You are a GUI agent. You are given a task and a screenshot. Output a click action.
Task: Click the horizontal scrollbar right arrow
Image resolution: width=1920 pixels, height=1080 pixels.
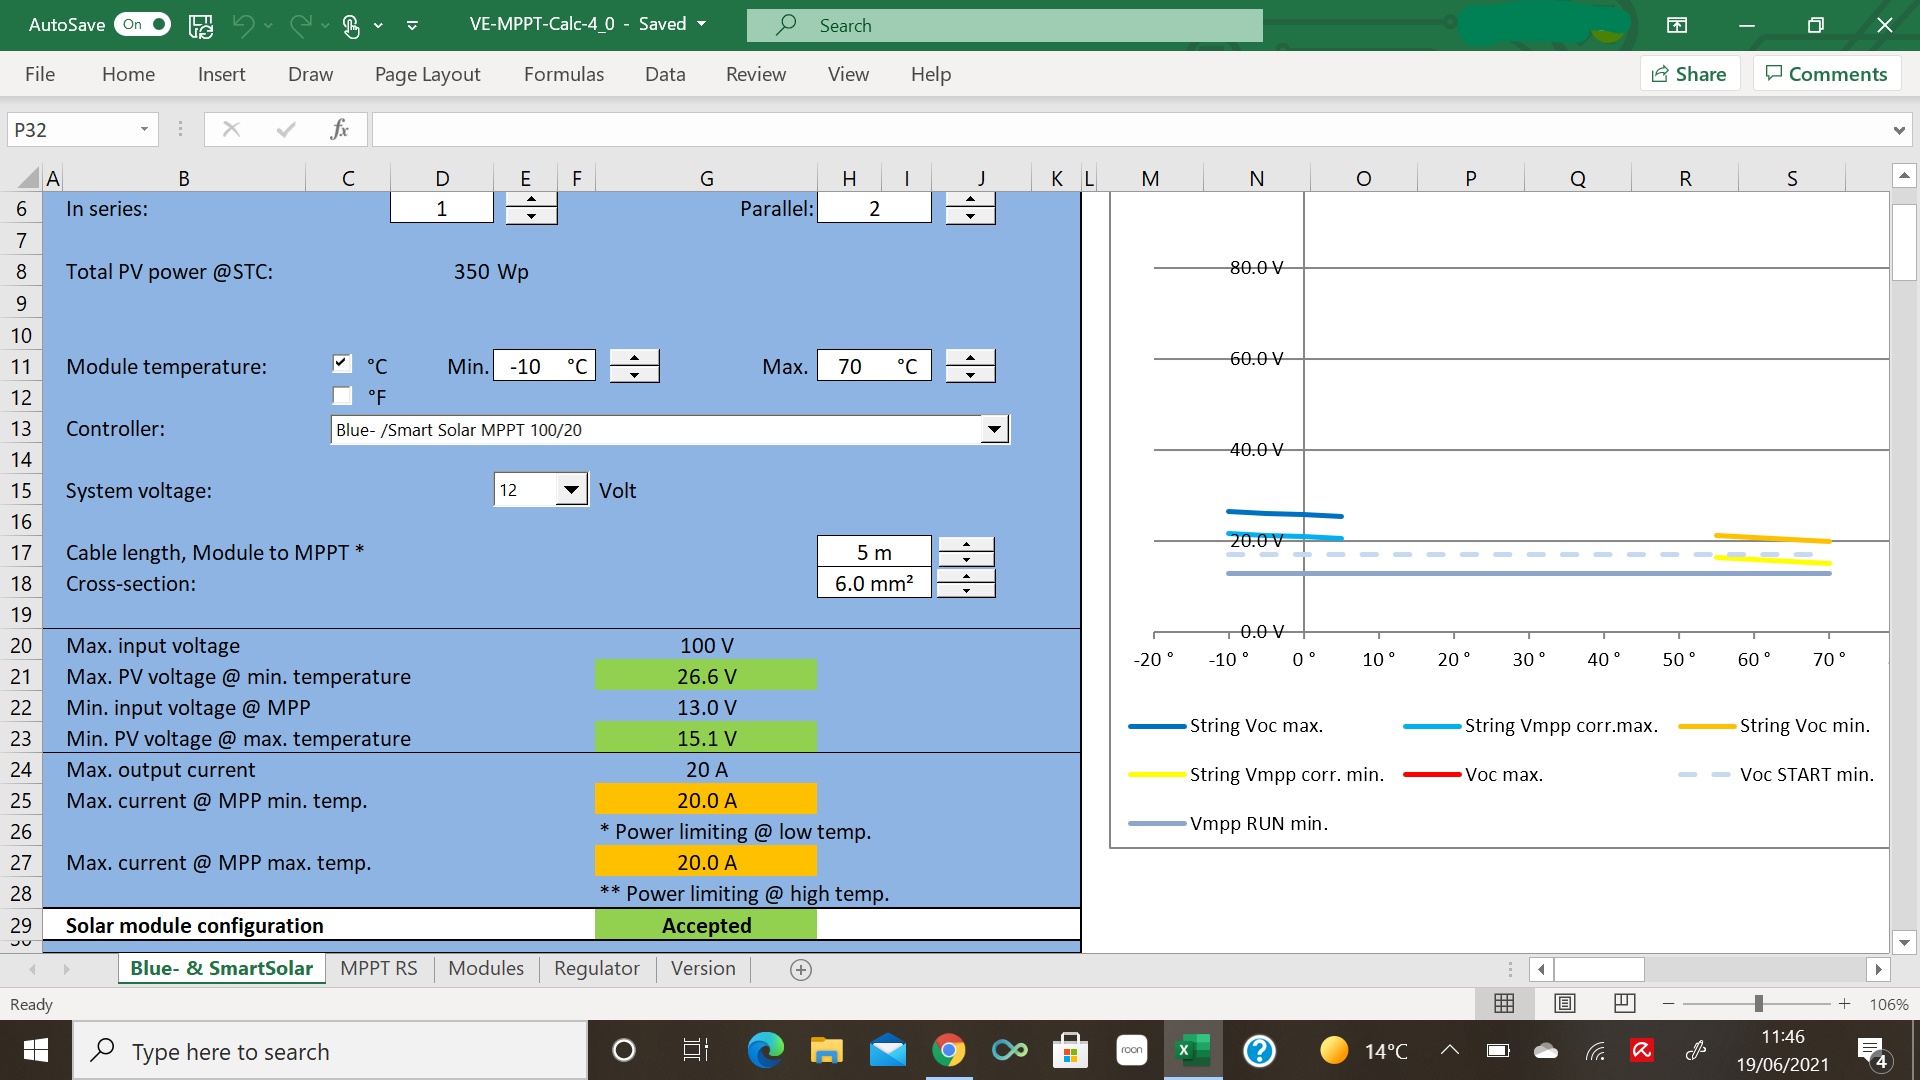tap(1878, 969)
